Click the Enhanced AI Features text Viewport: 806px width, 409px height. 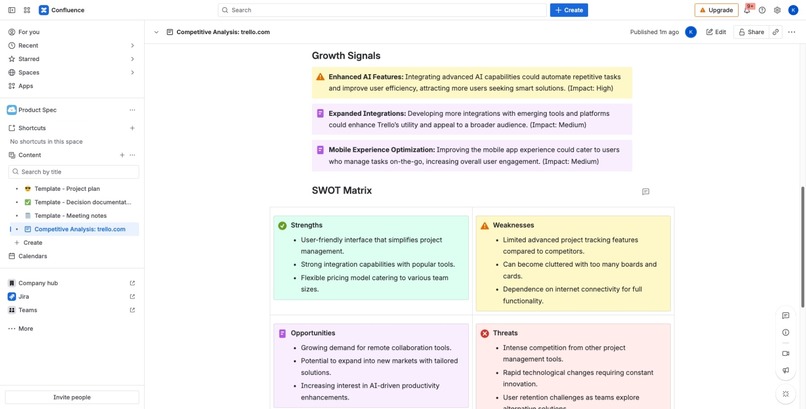coord(366,77)
